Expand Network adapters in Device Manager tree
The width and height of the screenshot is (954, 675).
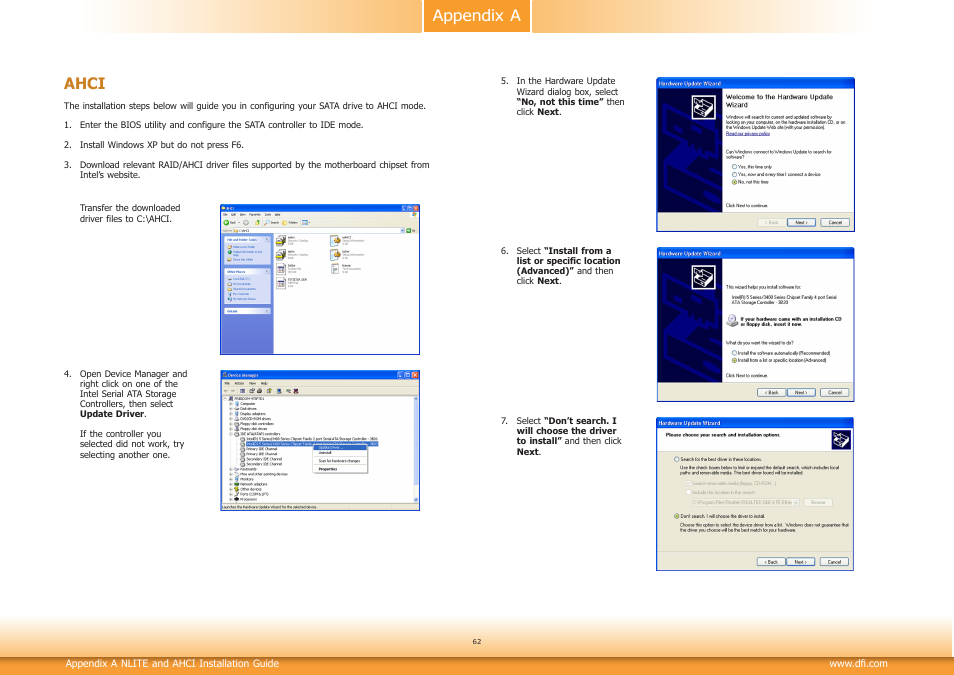[x=231, y=484]
